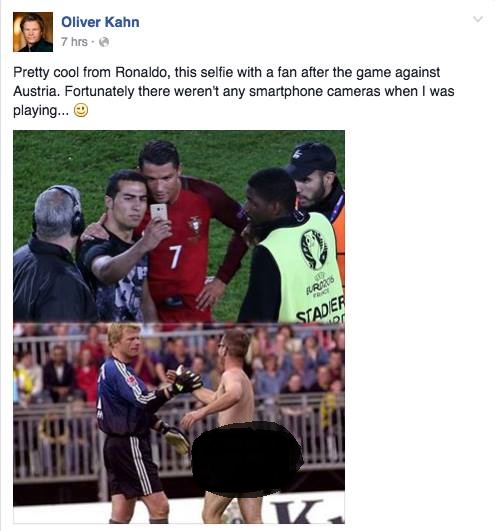This screenshot has height=531, width=495.
Task: Click the black censor blob in photo
Action: pyautogui.click(x=247, y=459)
